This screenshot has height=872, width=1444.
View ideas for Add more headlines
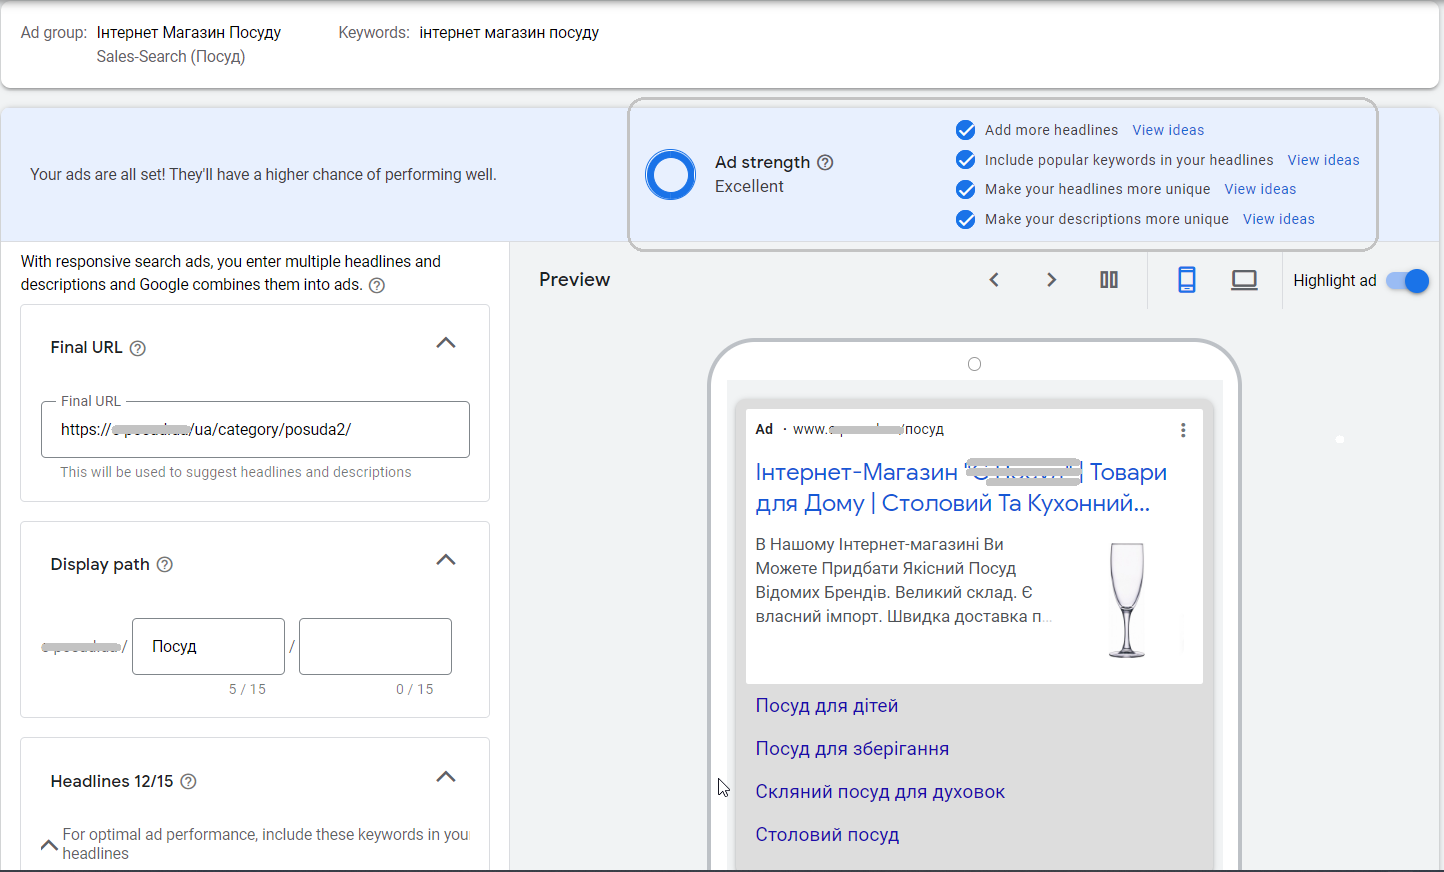click(x=1168, y=130)
